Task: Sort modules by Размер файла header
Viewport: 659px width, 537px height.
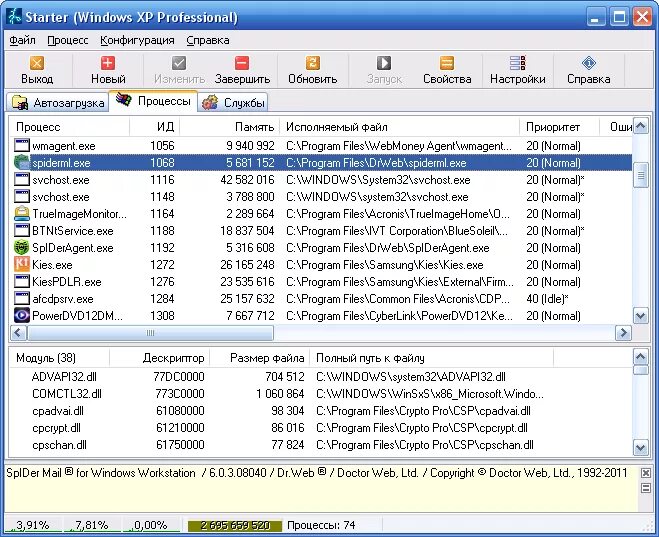Action: pos(260,358)
